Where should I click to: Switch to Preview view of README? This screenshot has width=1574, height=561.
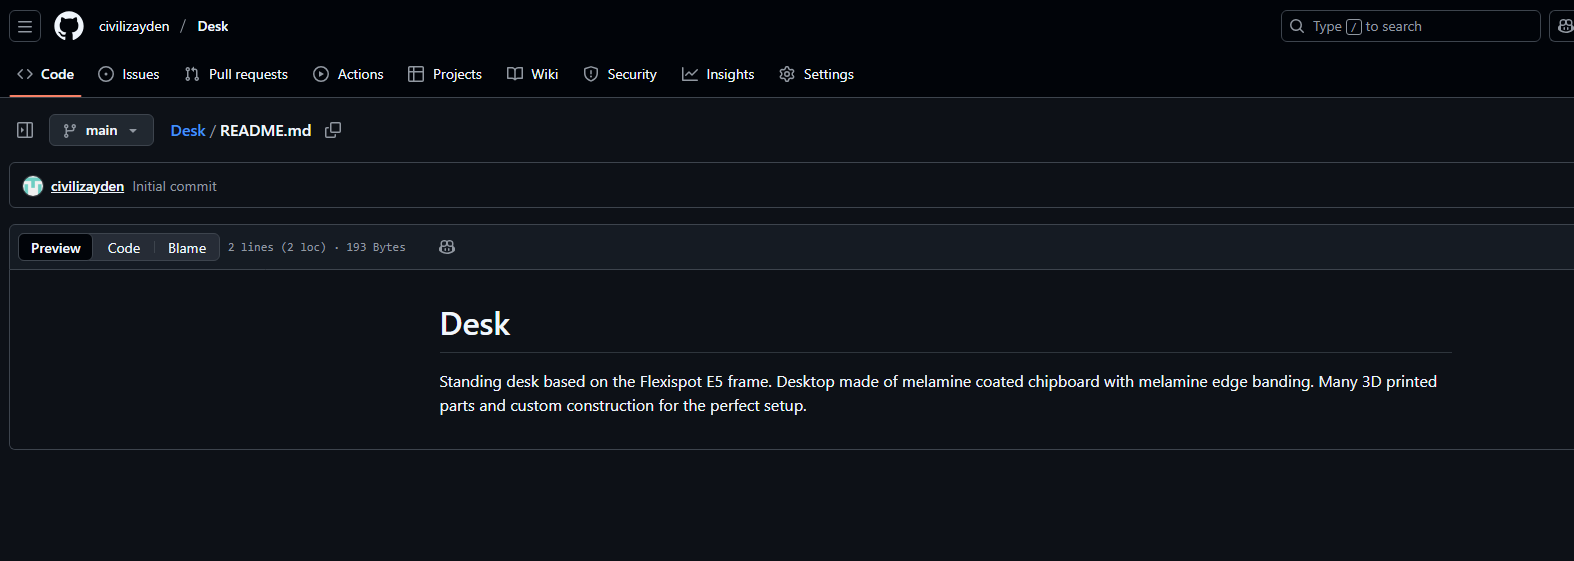(56, 248)
